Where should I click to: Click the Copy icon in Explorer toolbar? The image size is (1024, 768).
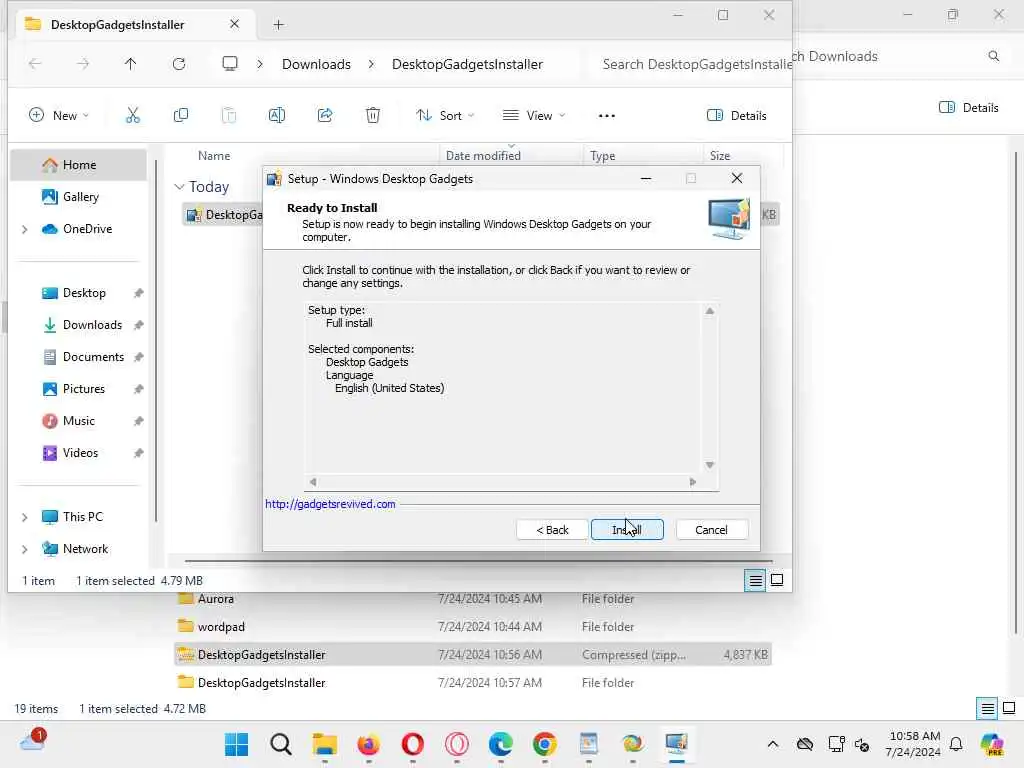point(181,116)
